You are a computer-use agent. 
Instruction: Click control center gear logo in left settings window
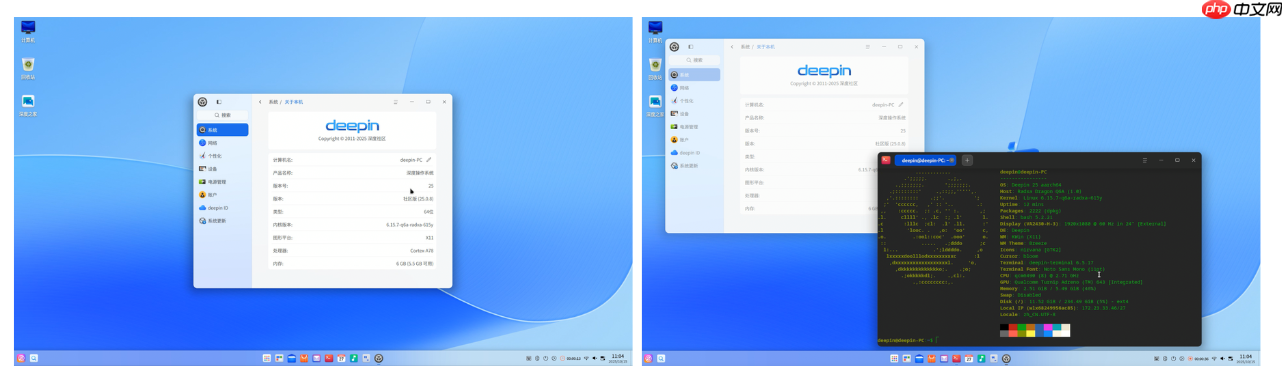(x=203, y=102)
